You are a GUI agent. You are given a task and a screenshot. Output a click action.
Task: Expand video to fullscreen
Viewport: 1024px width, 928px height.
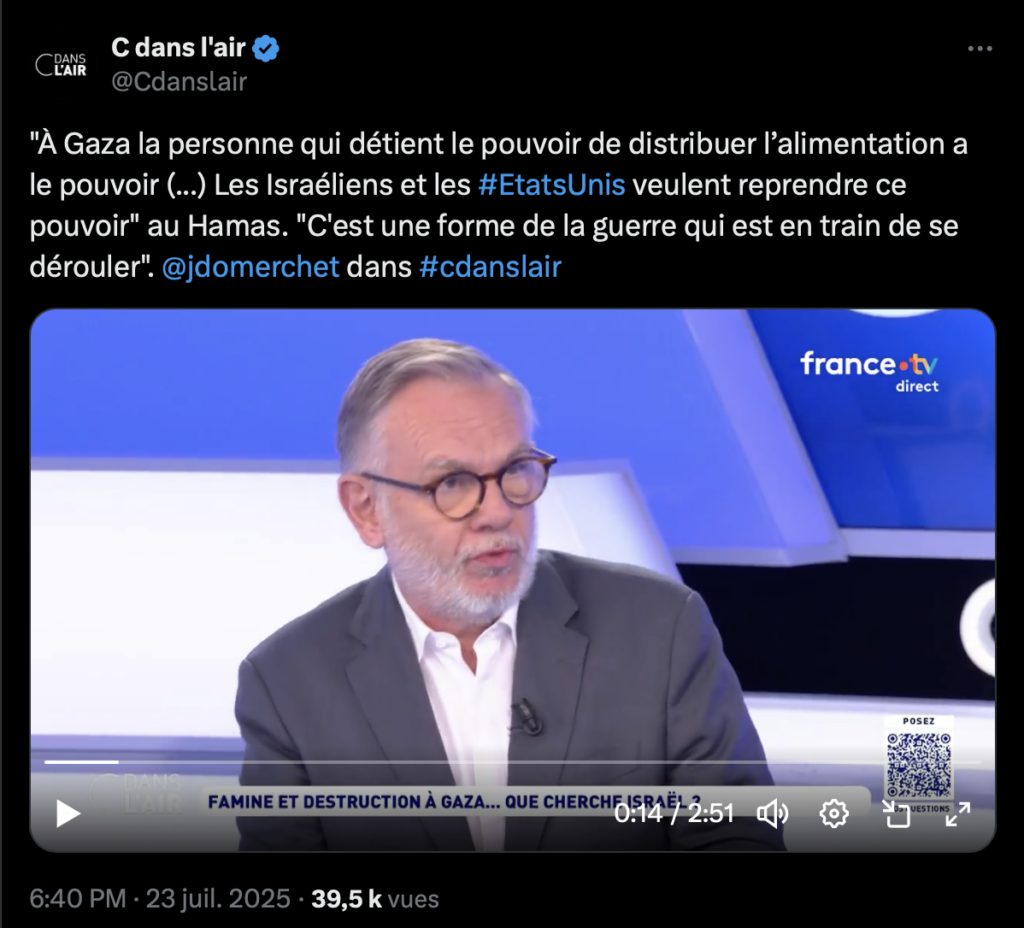point(958,814)
